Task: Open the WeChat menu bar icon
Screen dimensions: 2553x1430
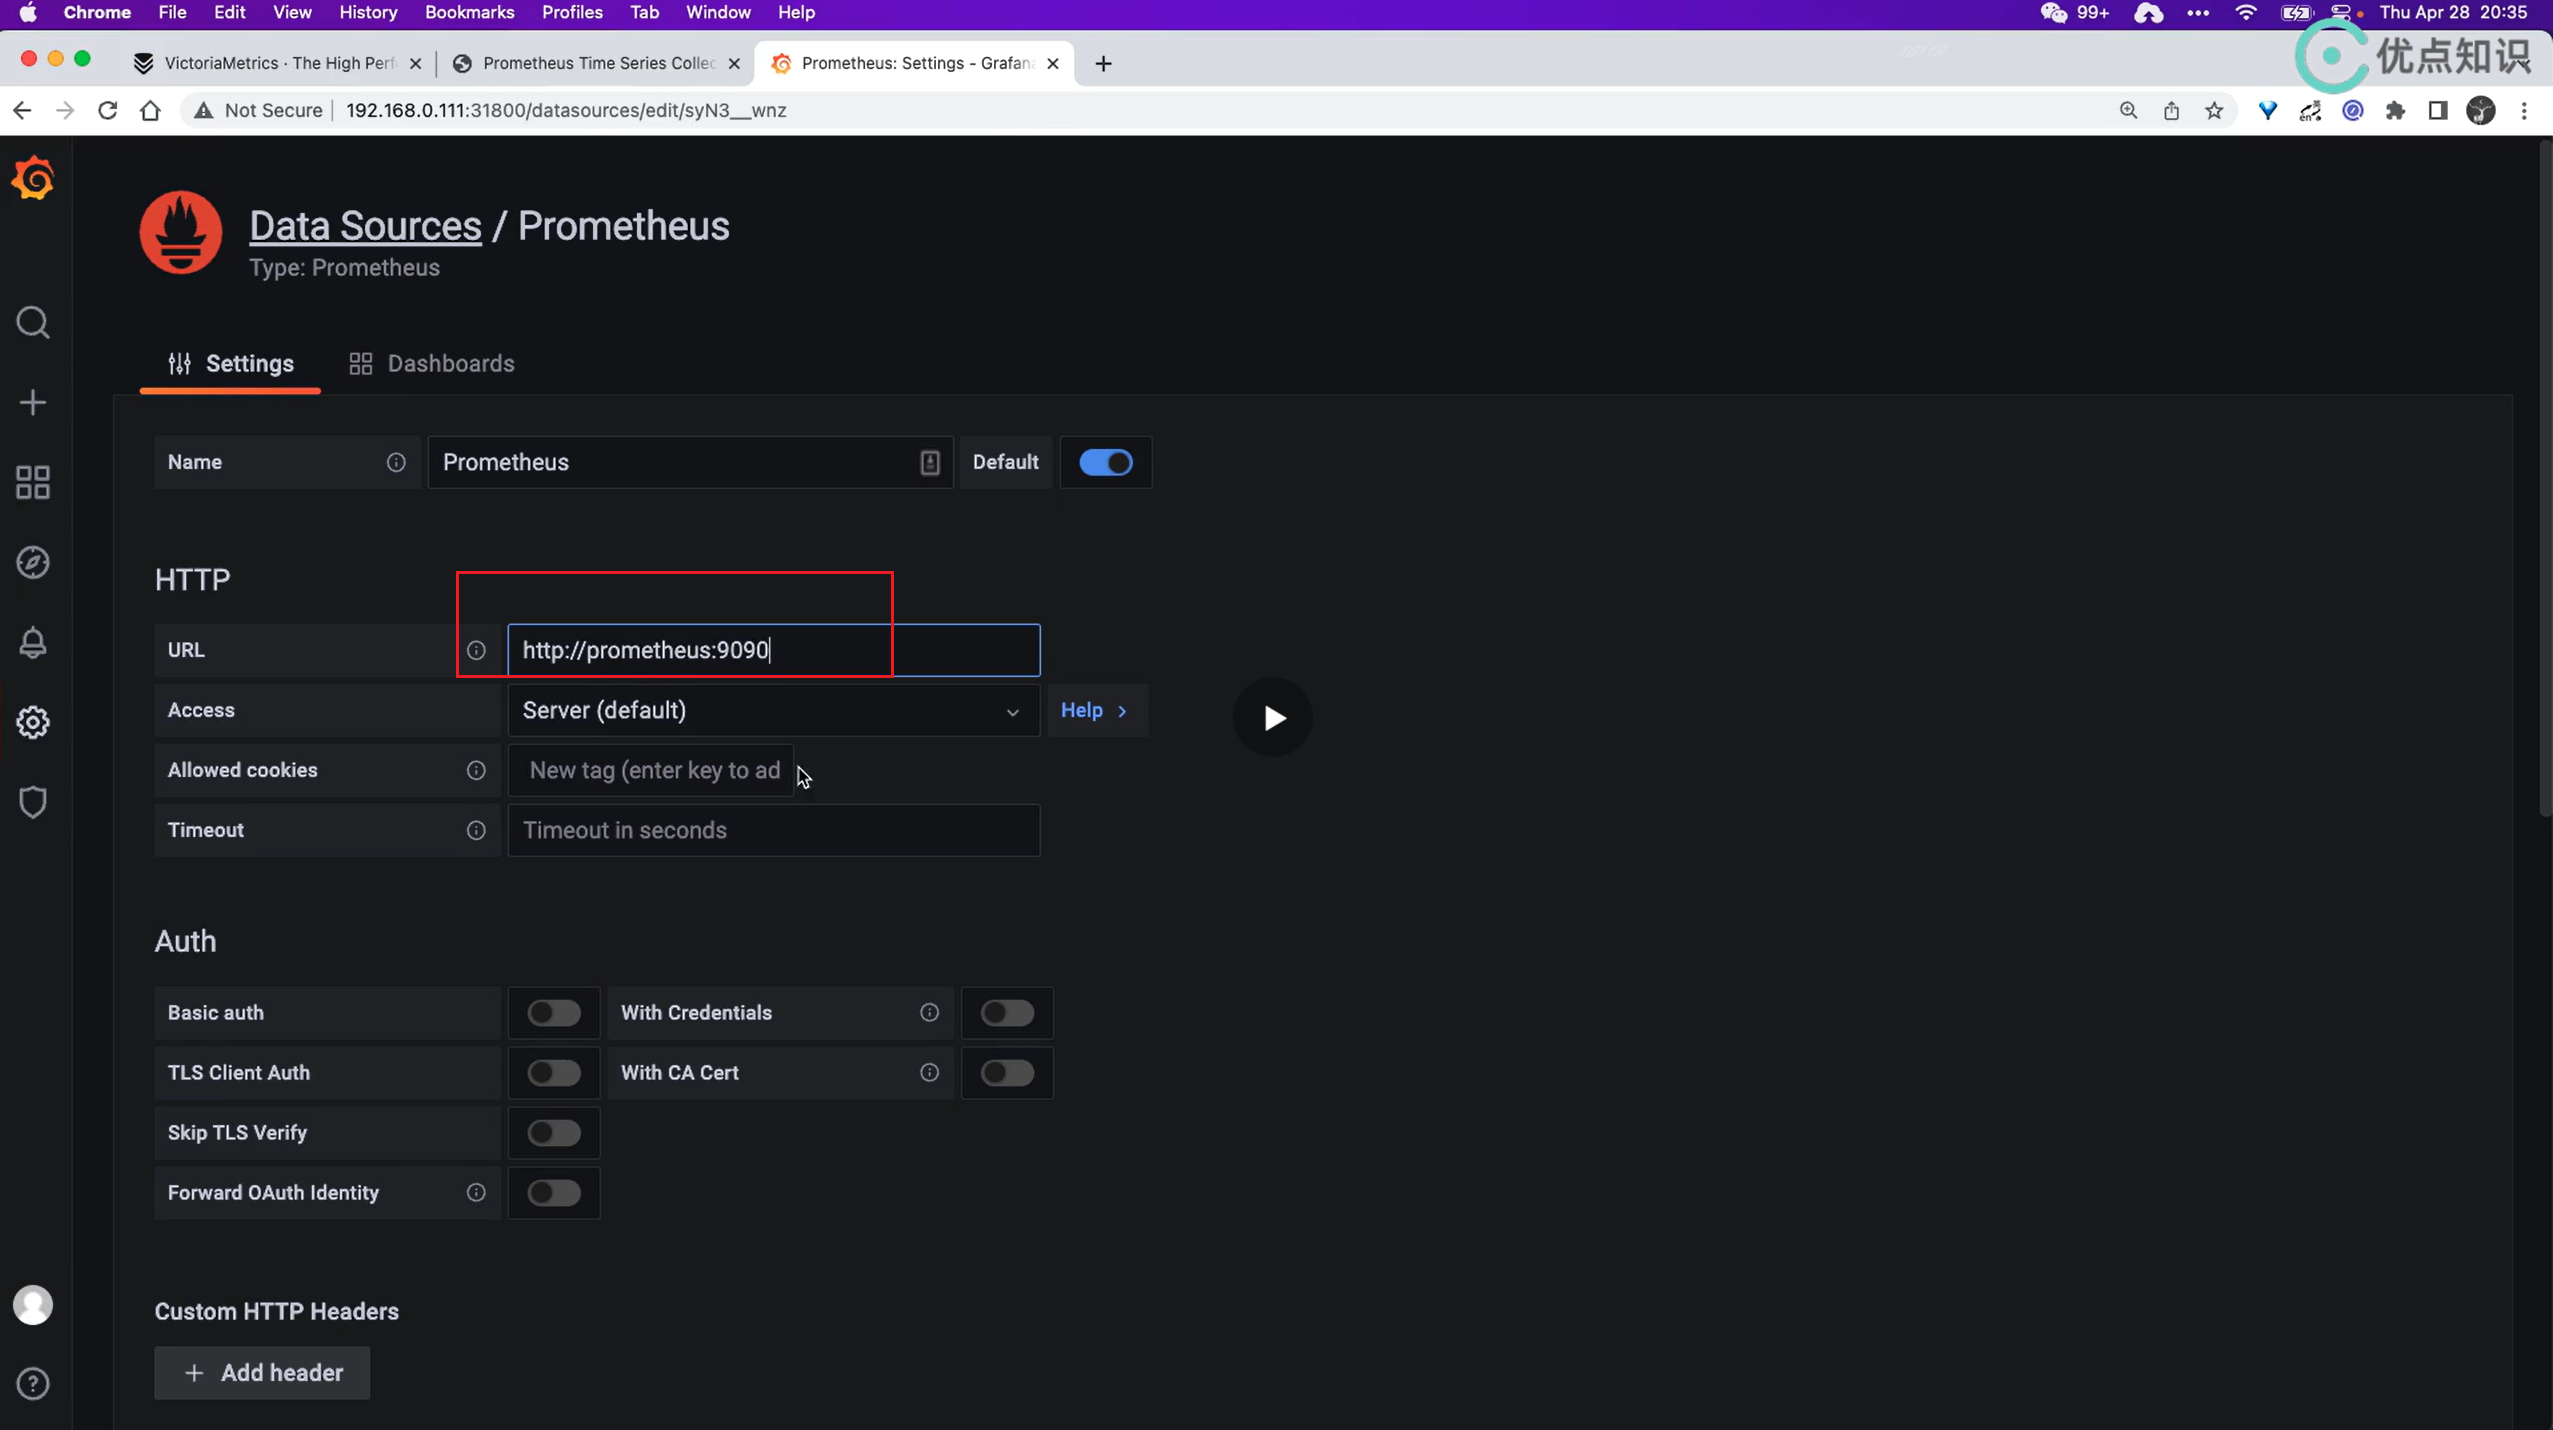Action: [2053, 12]
